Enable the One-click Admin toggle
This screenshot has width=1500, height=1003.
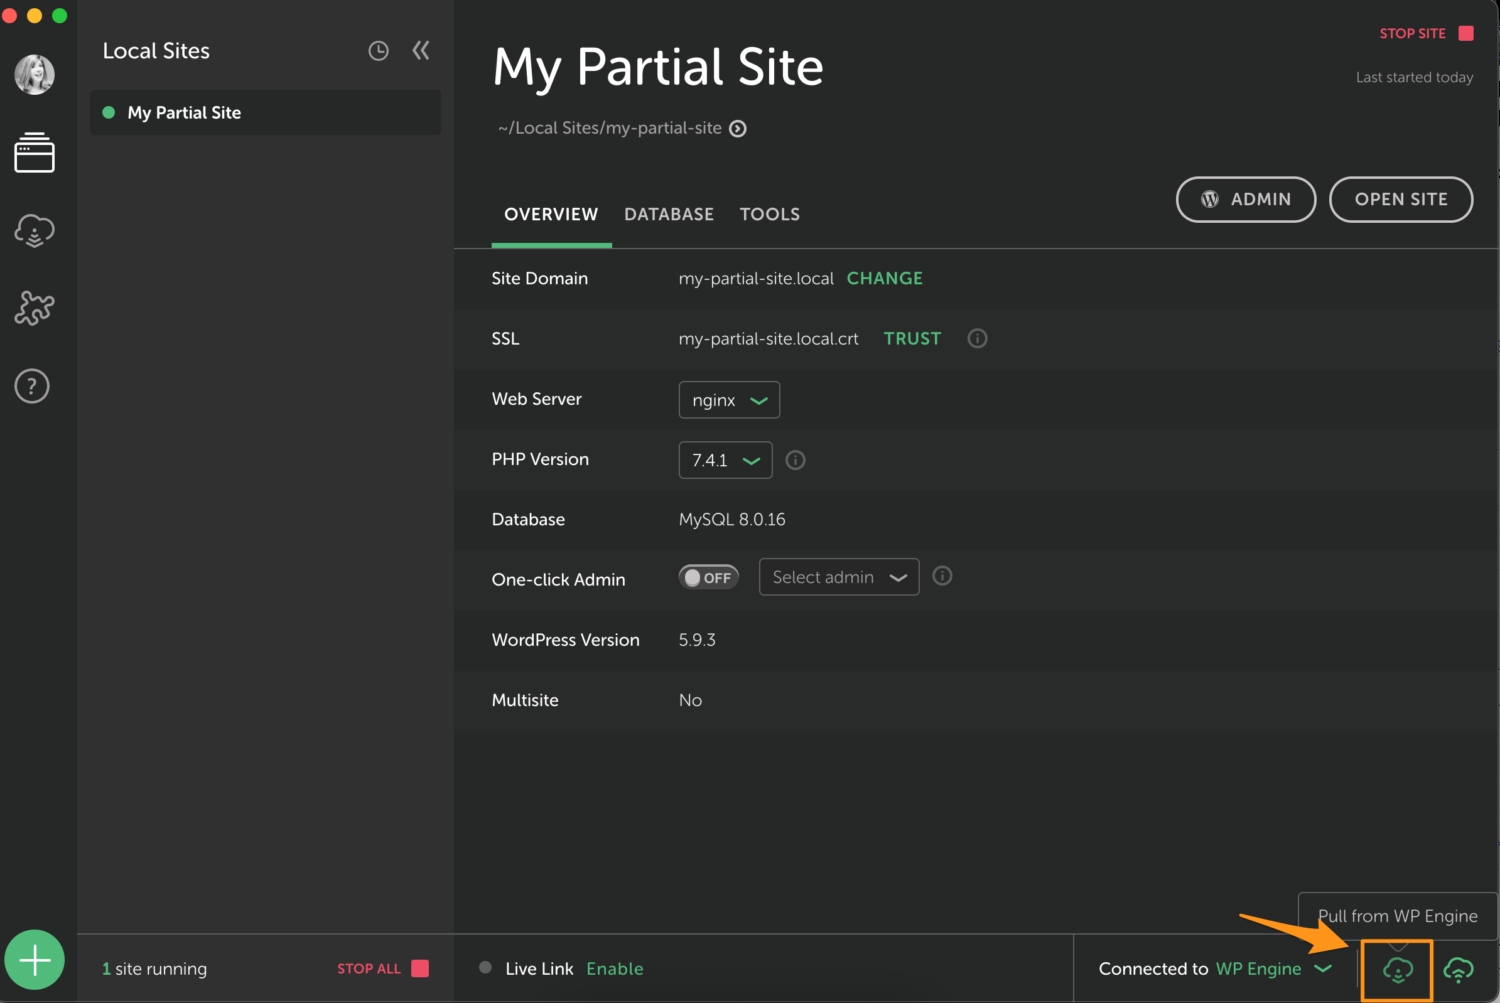point(708,577)
